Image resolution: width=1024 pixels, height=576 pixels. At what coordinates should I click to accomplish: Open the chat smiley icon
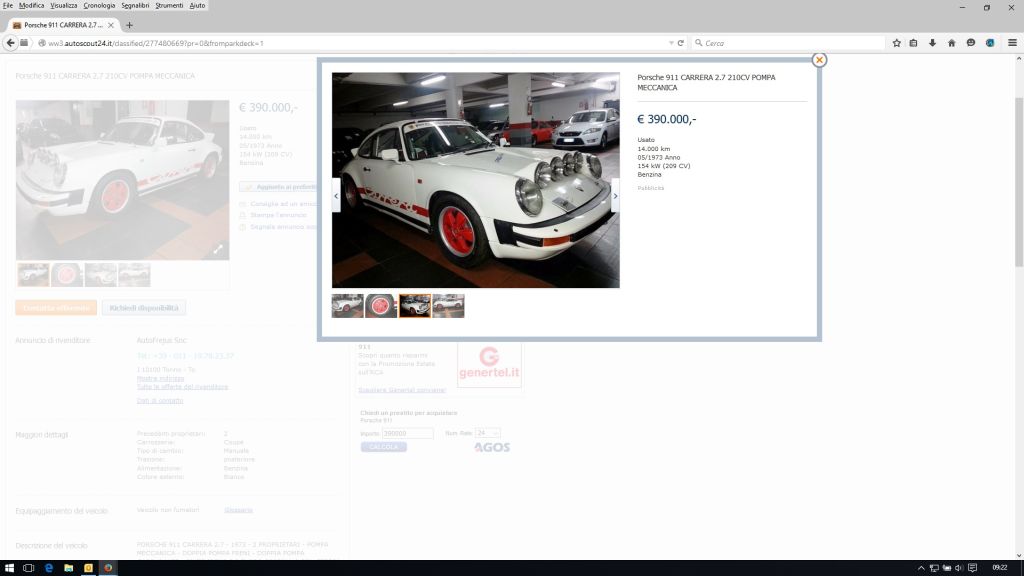point(971,43)
